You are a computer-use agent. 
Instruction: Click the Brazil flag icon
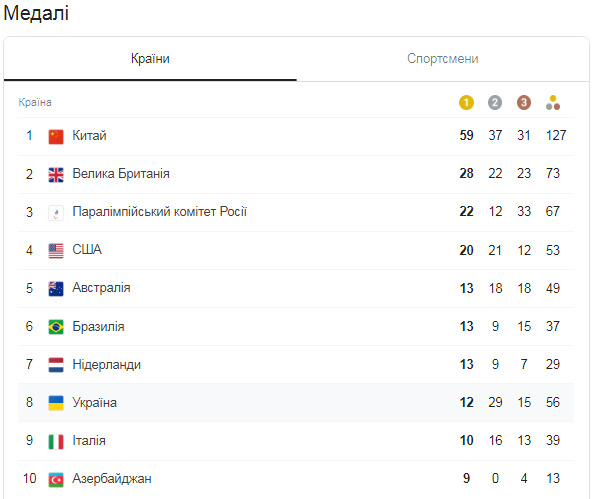[56, 327]
